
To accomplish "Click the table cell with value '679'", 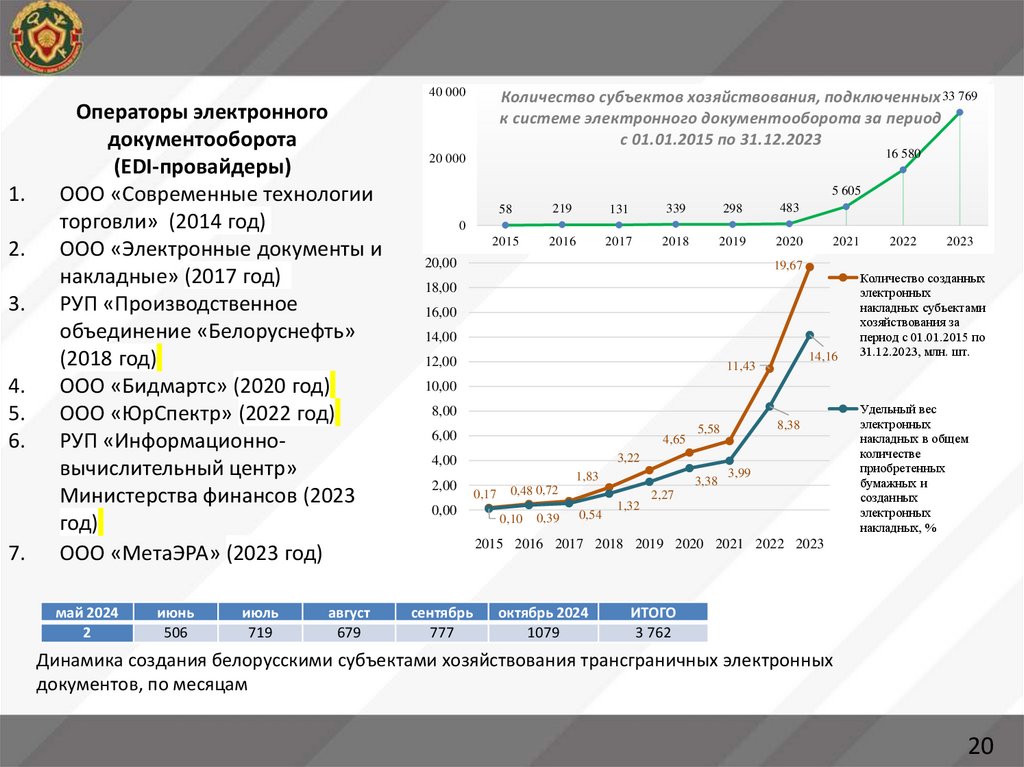I will pyautogui.click(x=349, y=632).
